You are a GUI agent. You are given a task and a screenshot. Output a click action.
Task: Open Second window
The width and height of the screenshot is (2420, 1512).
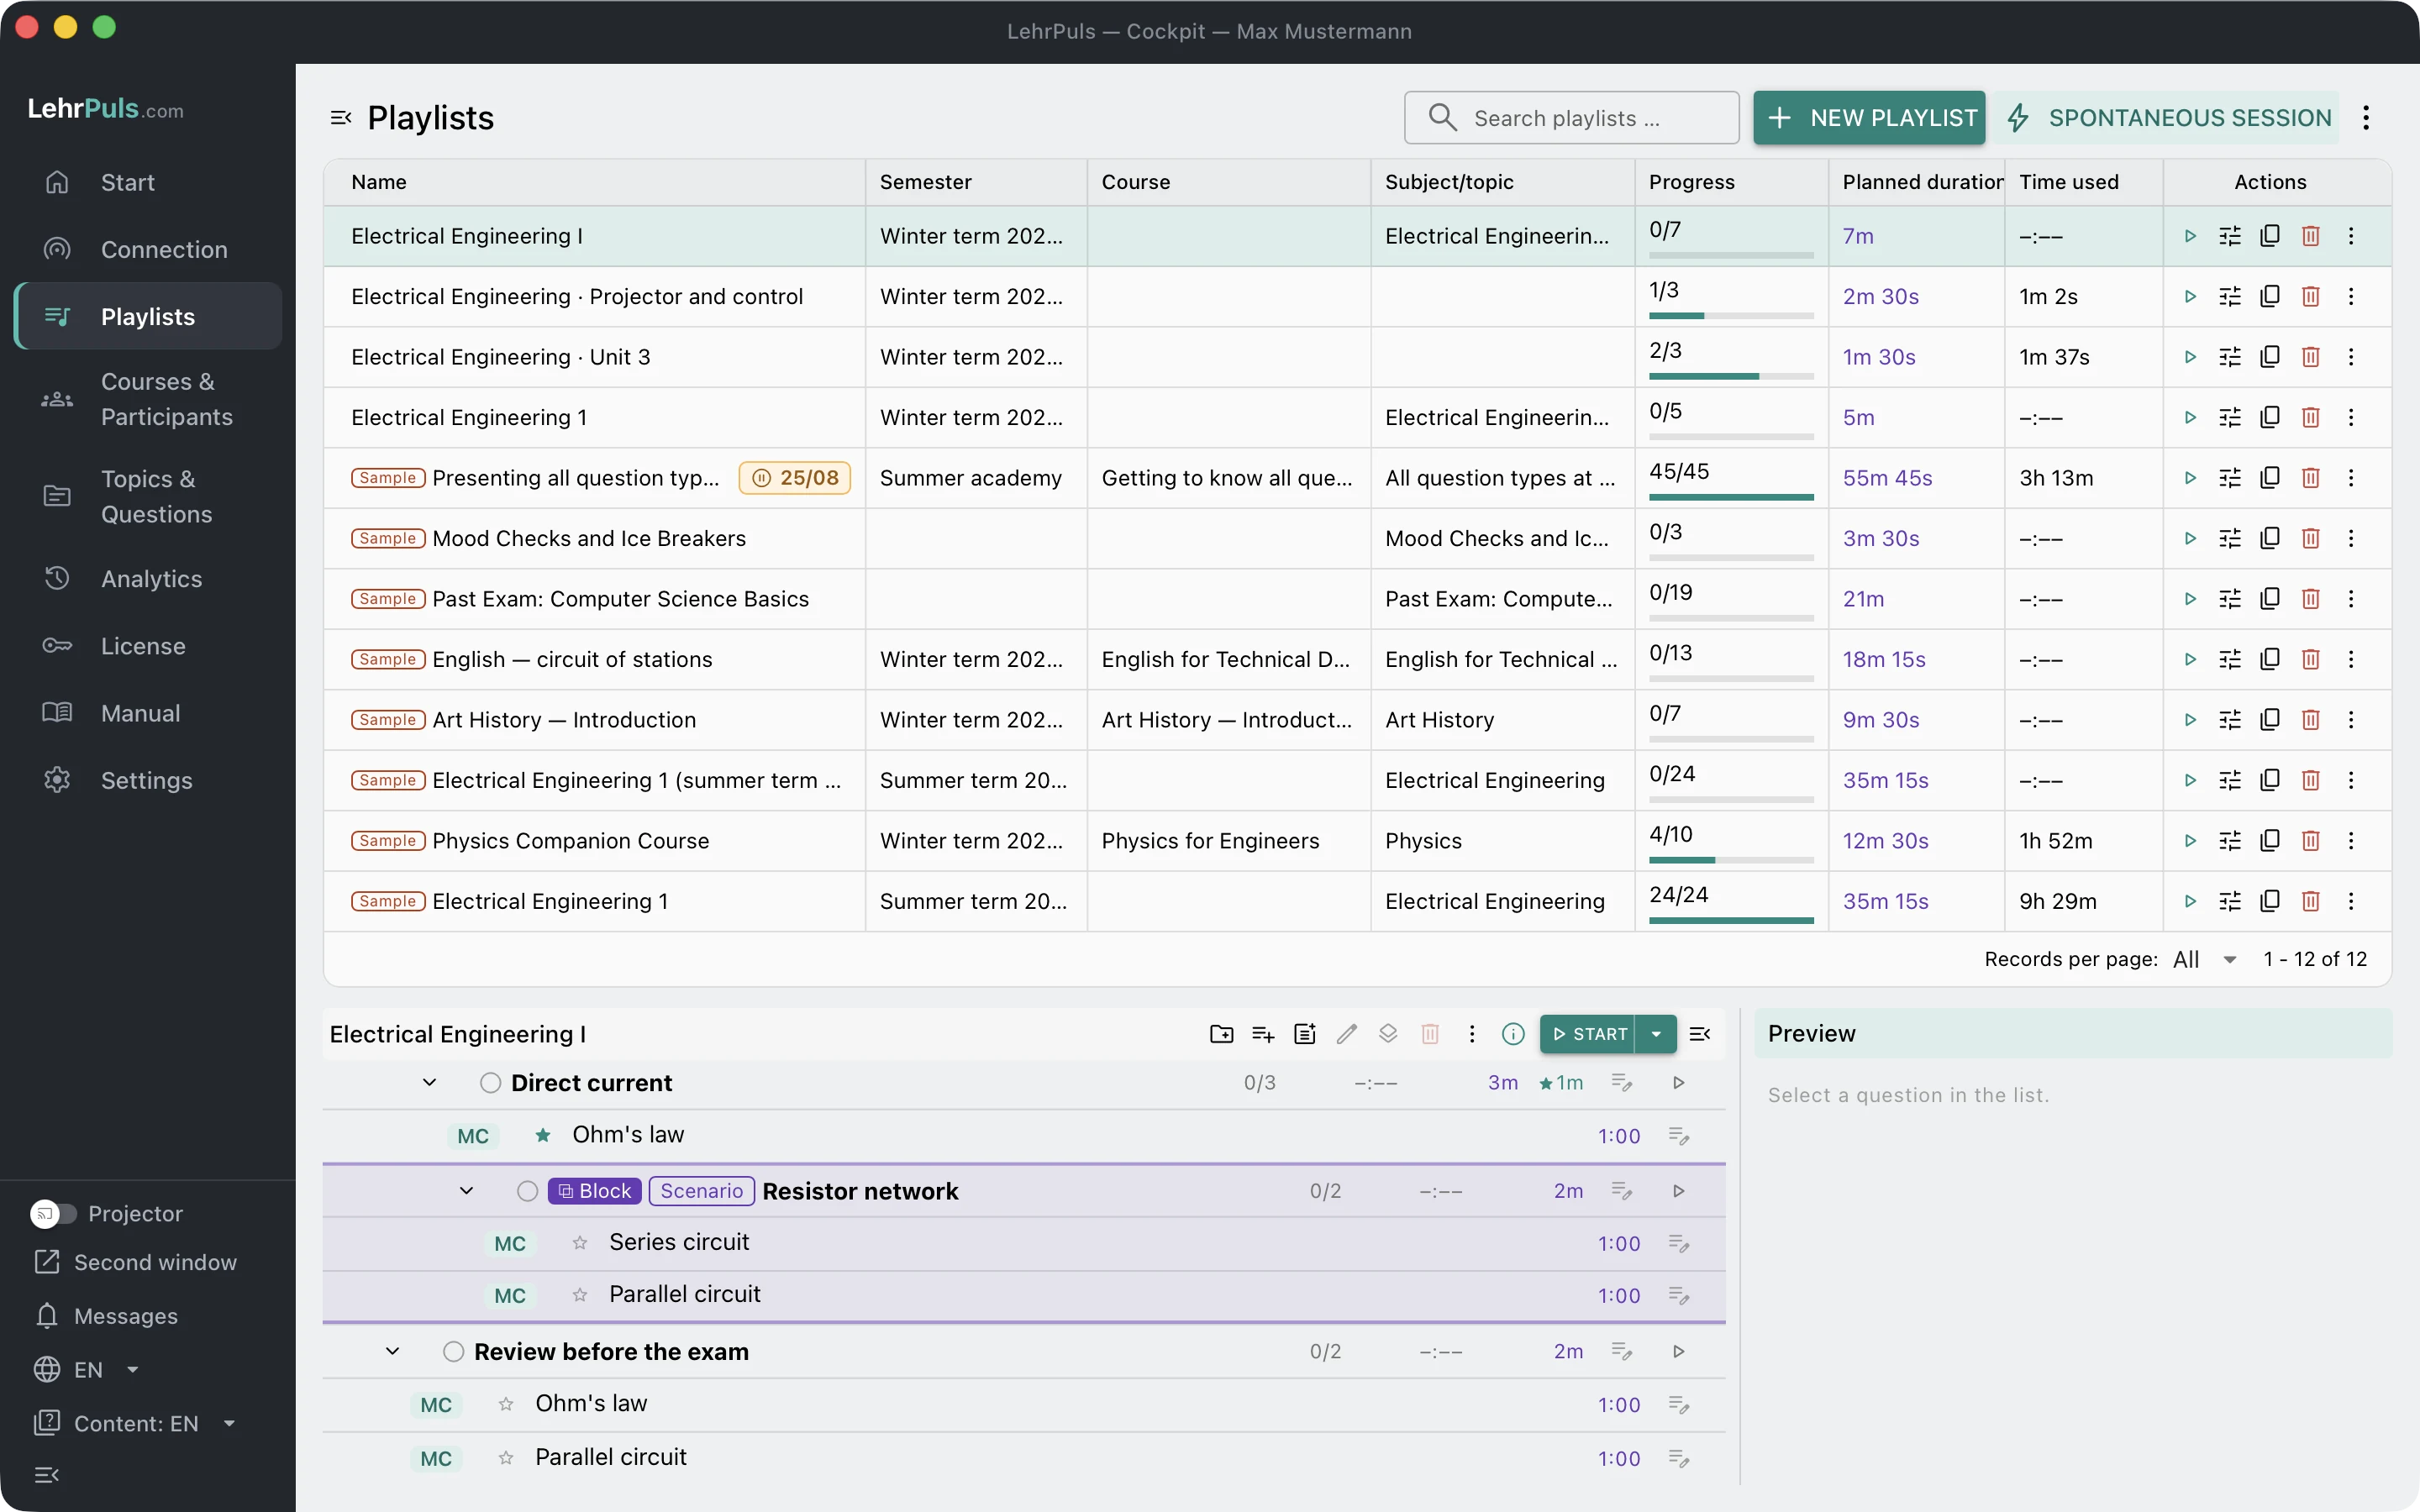tap(136, 1262)
